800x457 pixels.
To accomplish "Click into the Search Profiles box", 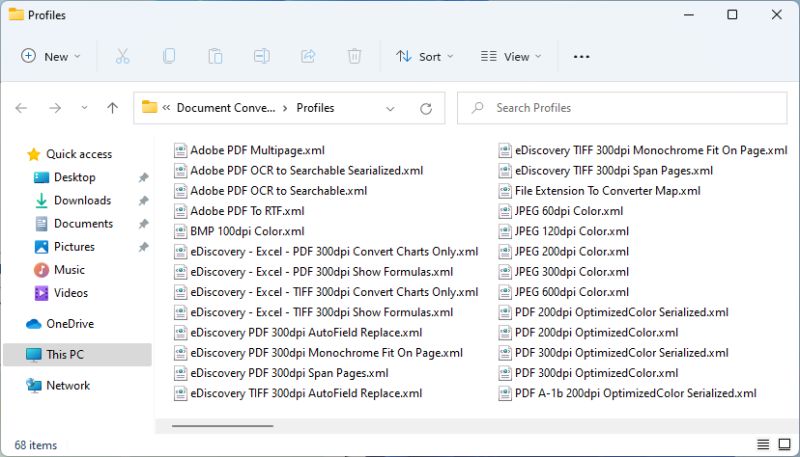I will pos(622,108).
